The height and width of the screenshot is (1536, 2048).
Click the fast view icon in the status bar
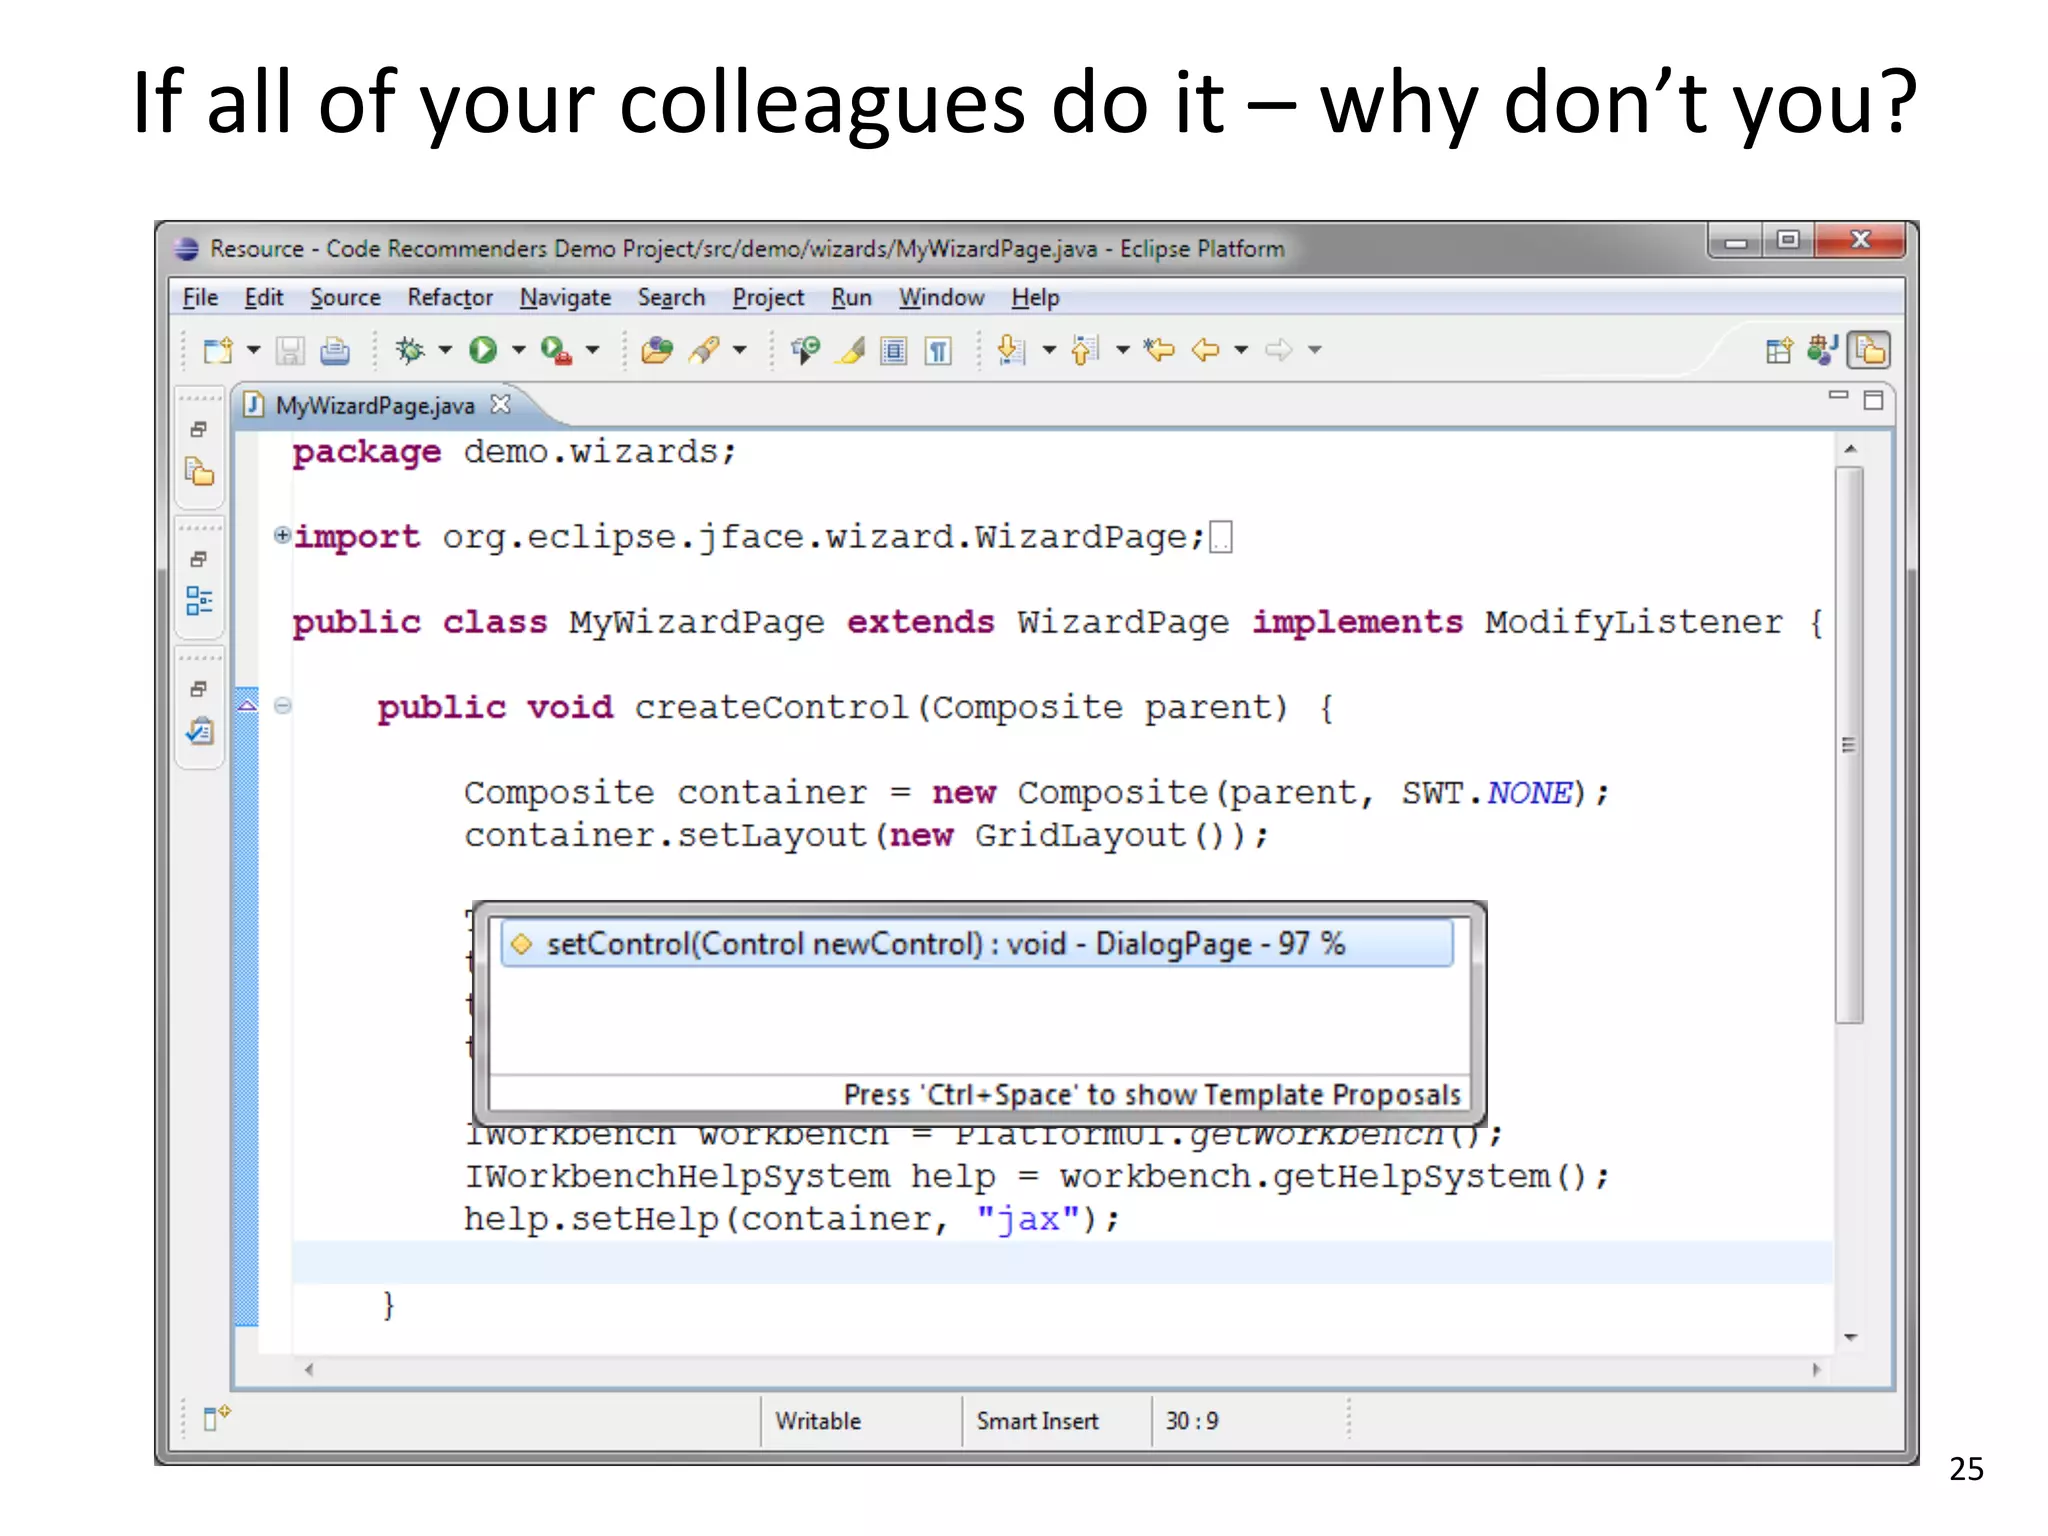coord(216,1418)
